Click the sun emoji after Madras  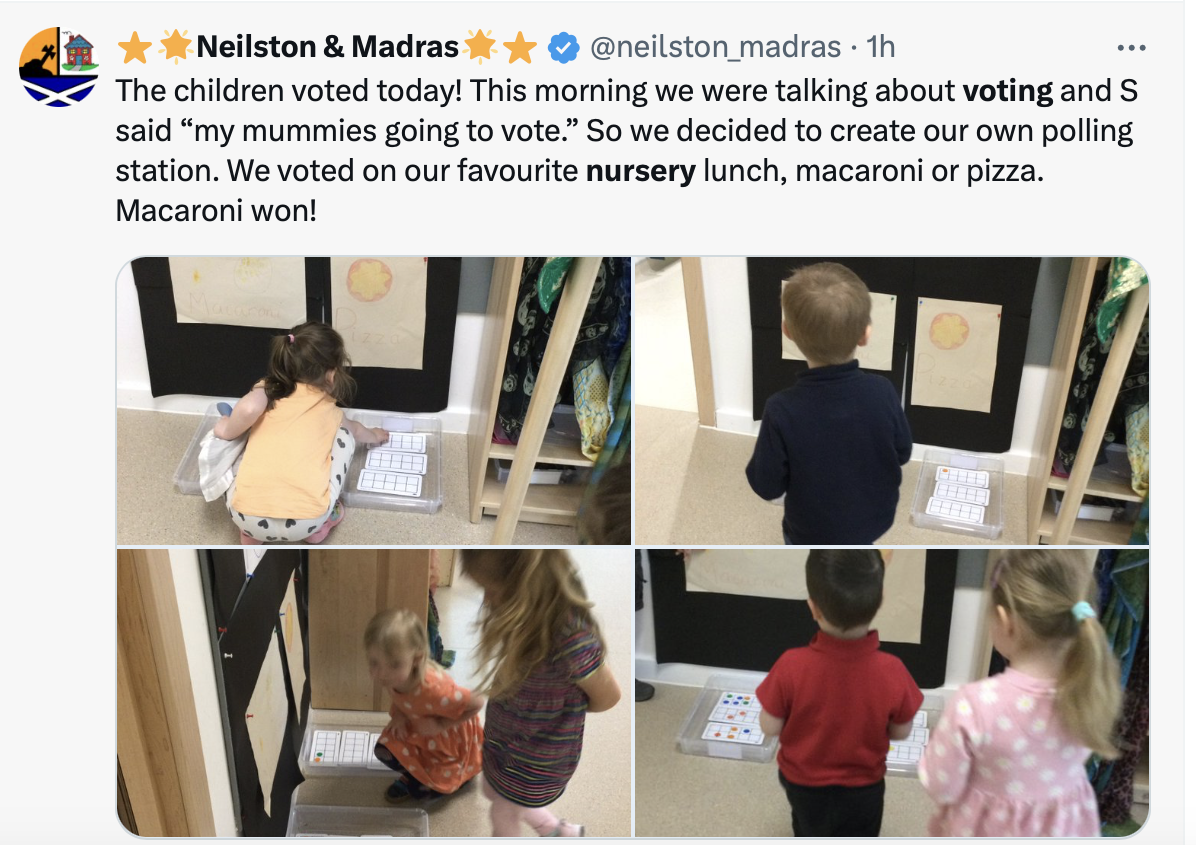(x=481, y=46)
